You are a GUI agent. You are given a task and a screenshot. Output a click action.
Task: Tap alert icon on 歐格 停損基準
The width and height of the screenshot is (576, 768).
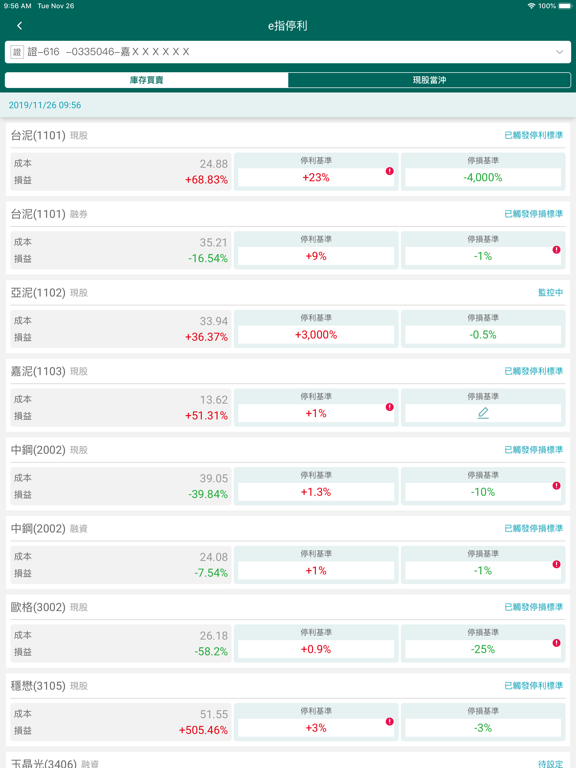(x=556, y=643)
